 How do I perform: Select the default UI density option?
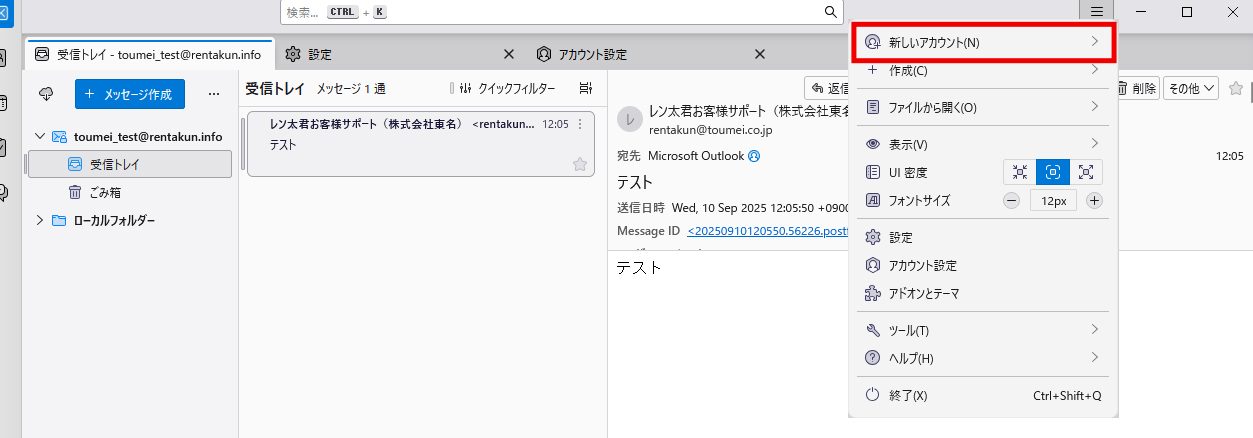point(1052,172)
